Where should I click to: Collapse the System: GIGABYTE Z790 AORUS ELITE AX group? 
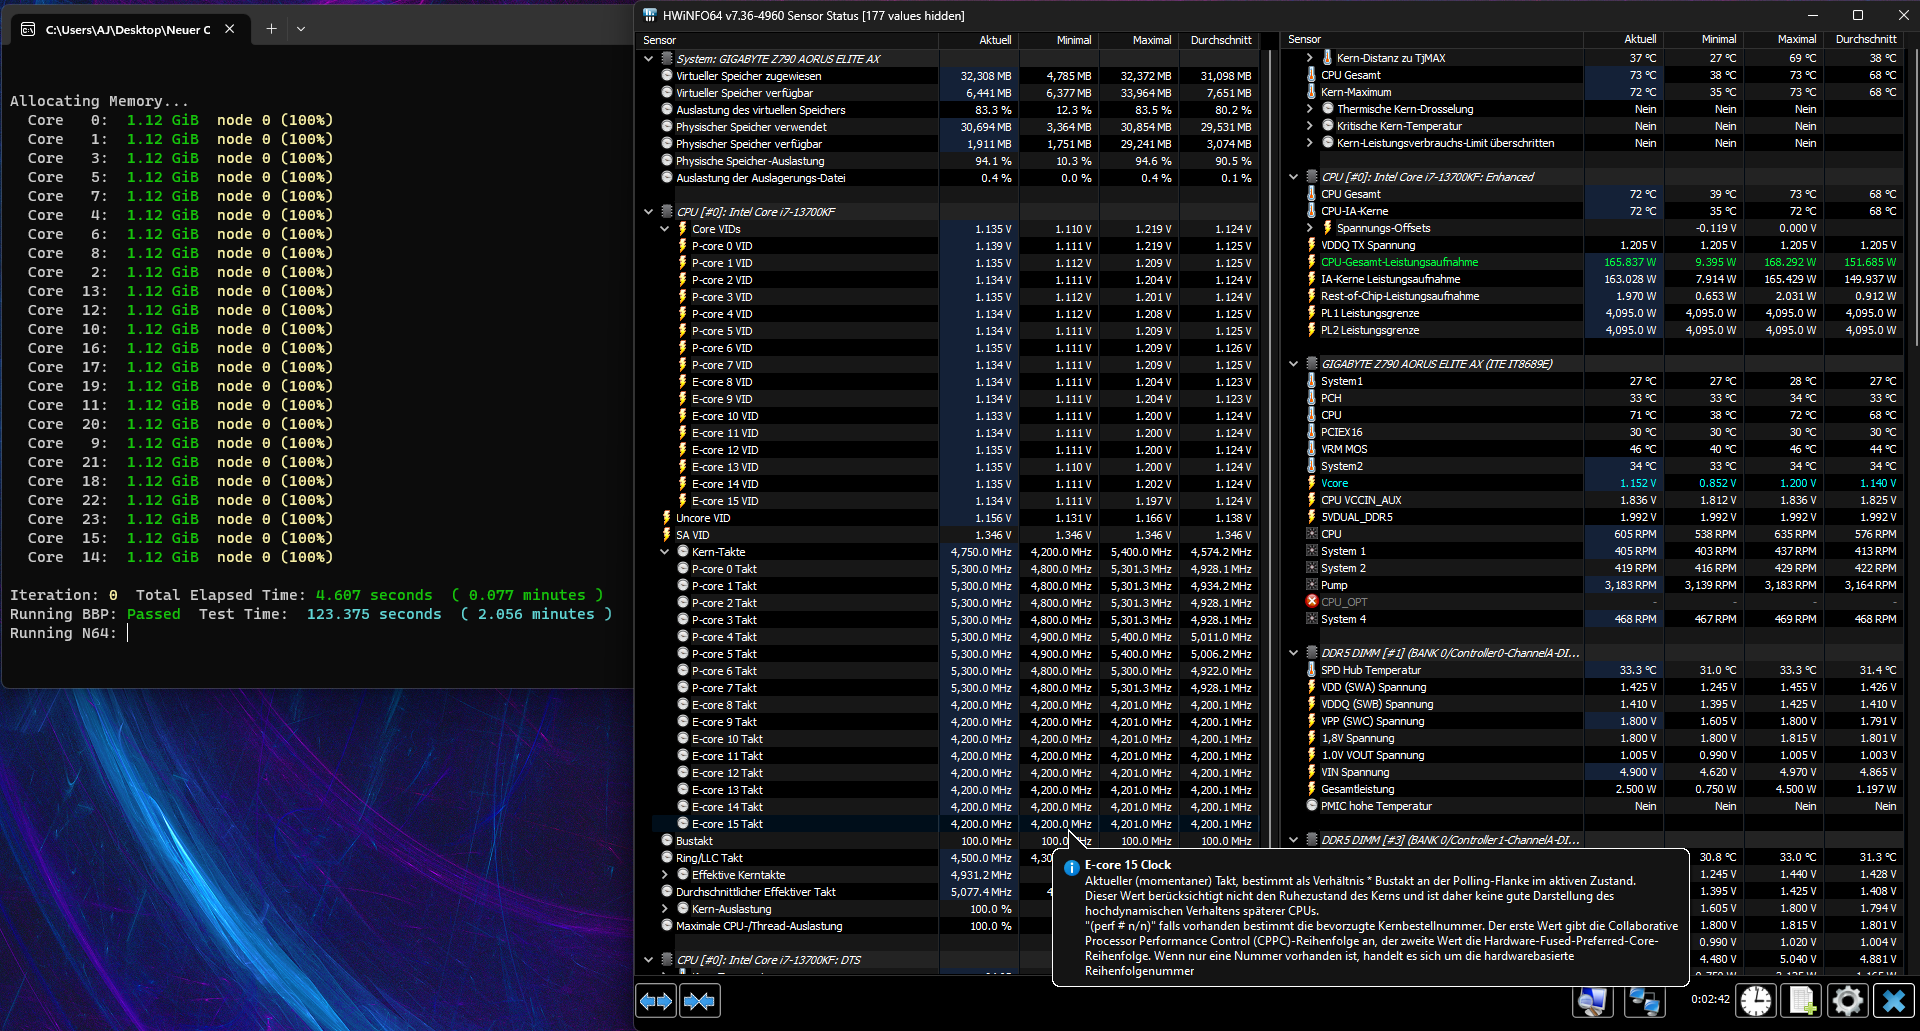[x=648, y=59]
